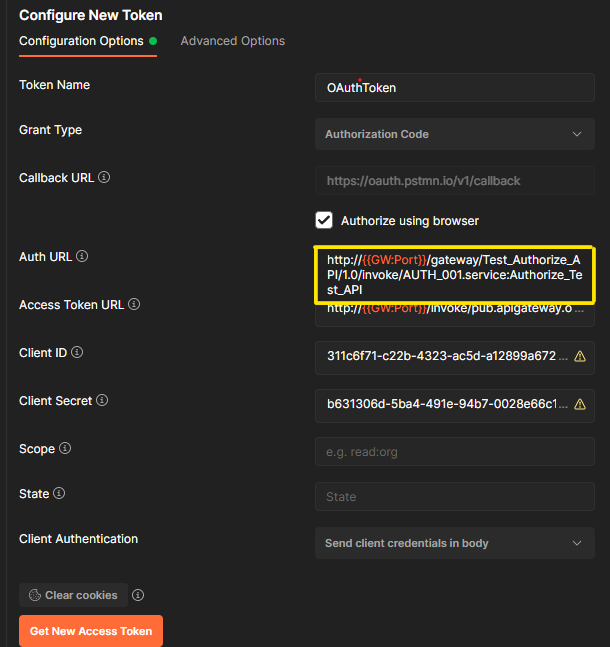Uncheck Authorize using browser checkbox

pos(324,220)
